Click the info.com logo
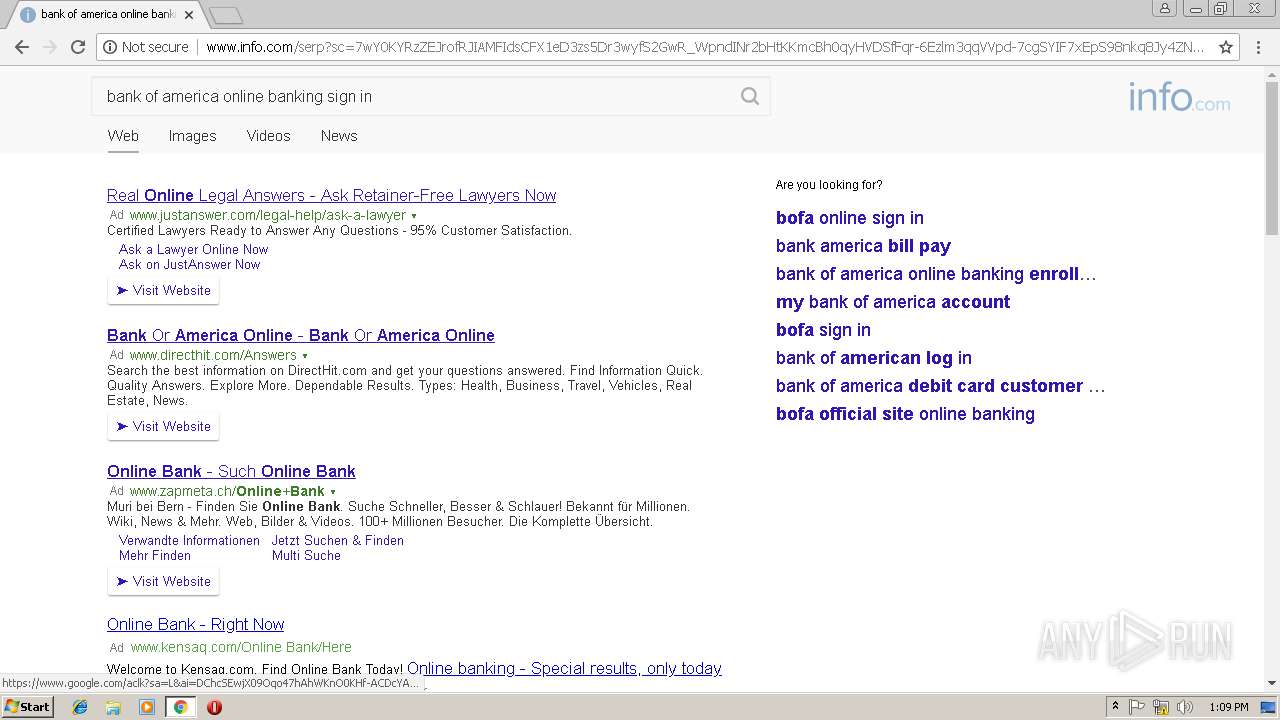This screenshot has width=1280, height=720. point(1180,97)
